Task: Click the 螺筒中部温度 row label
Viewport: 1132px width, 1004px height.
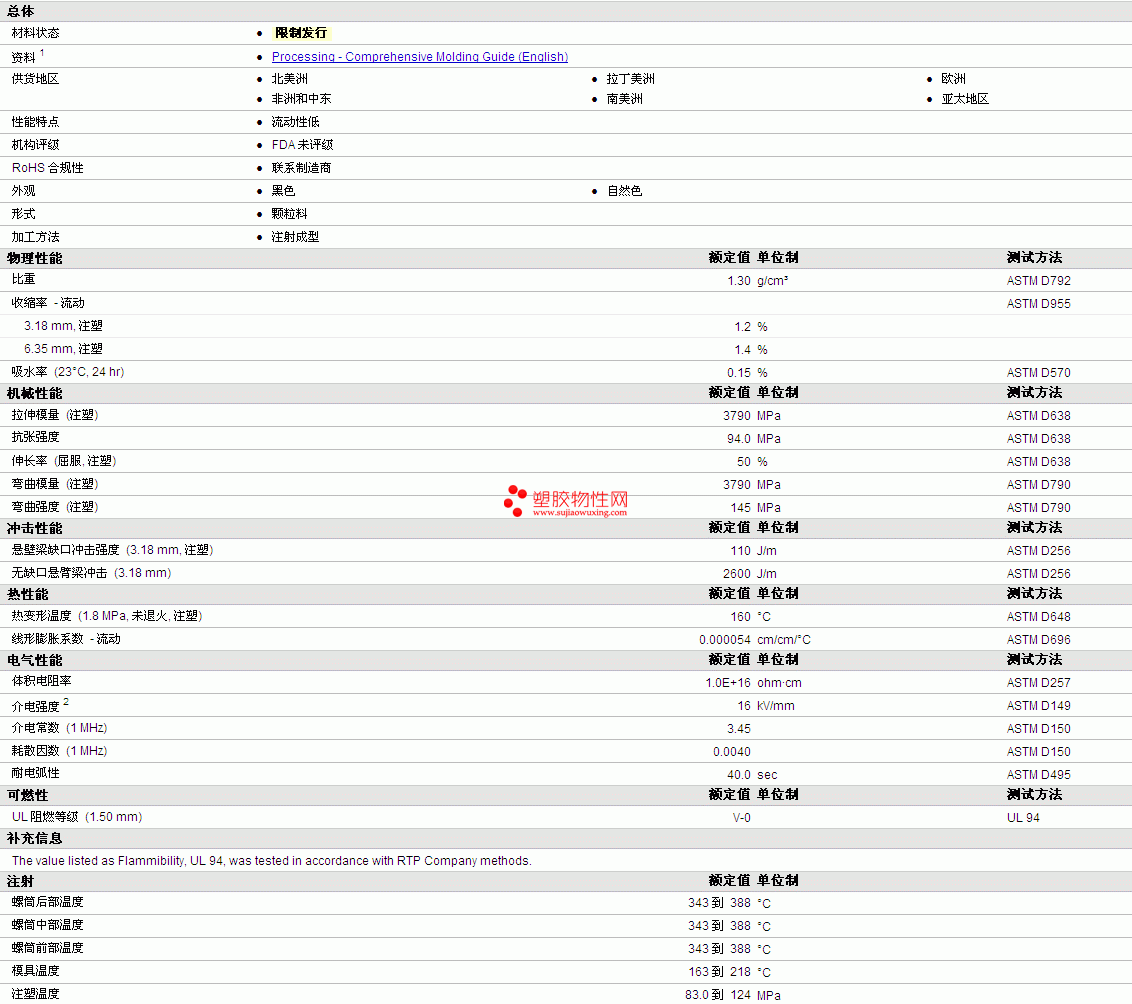Action: click(48, 925)
